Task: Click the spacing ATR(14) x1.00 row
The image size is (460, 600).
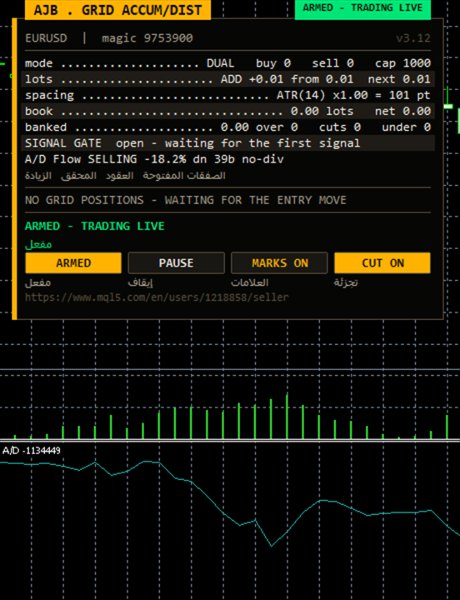Action: pos(228,95)
